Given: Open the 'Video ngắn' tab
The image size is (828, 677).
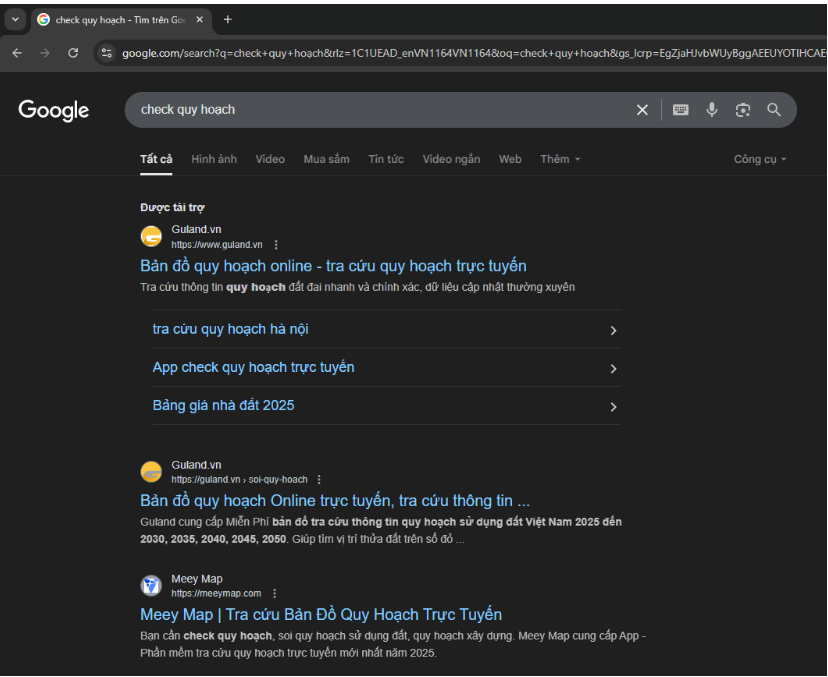Looking at the screenshot, I should point(451,159).
